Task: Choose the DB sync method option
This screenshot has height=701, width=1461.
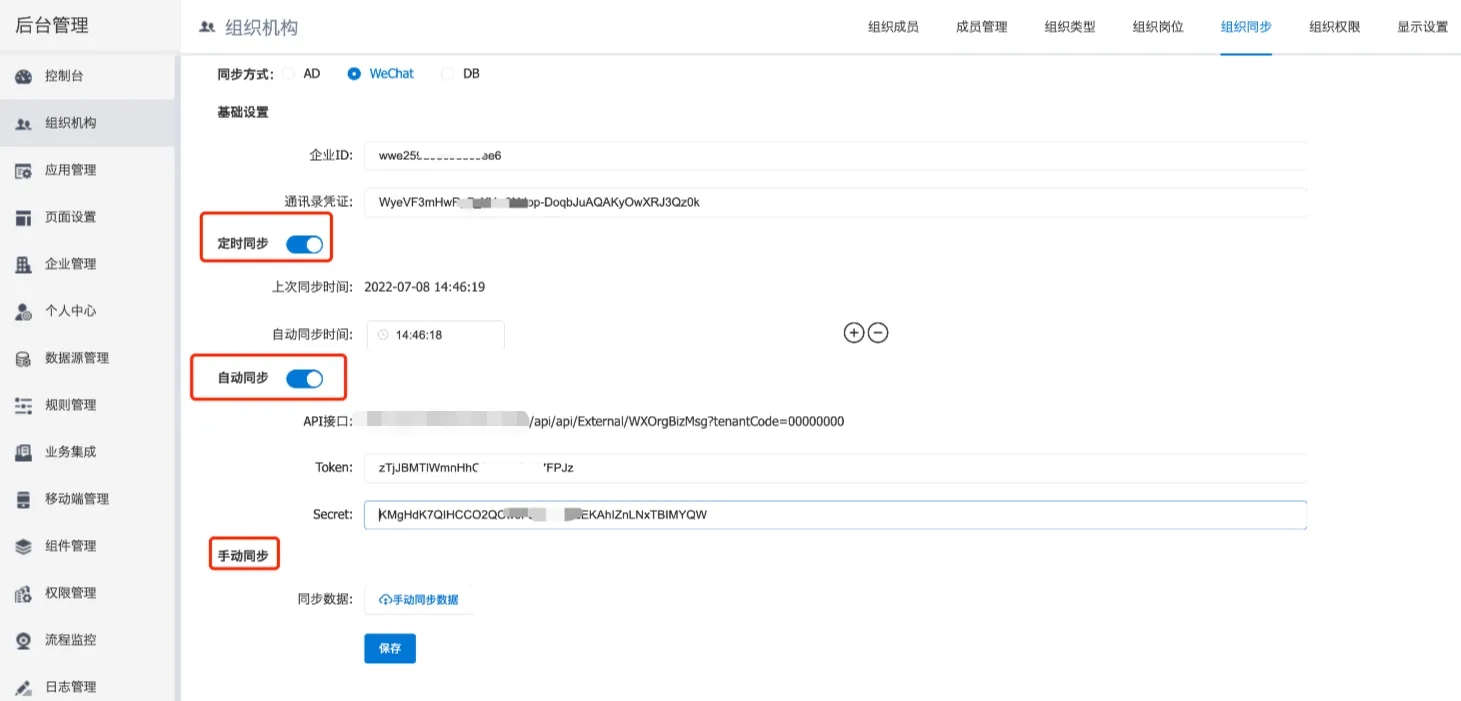Action: tap(447, 74)
